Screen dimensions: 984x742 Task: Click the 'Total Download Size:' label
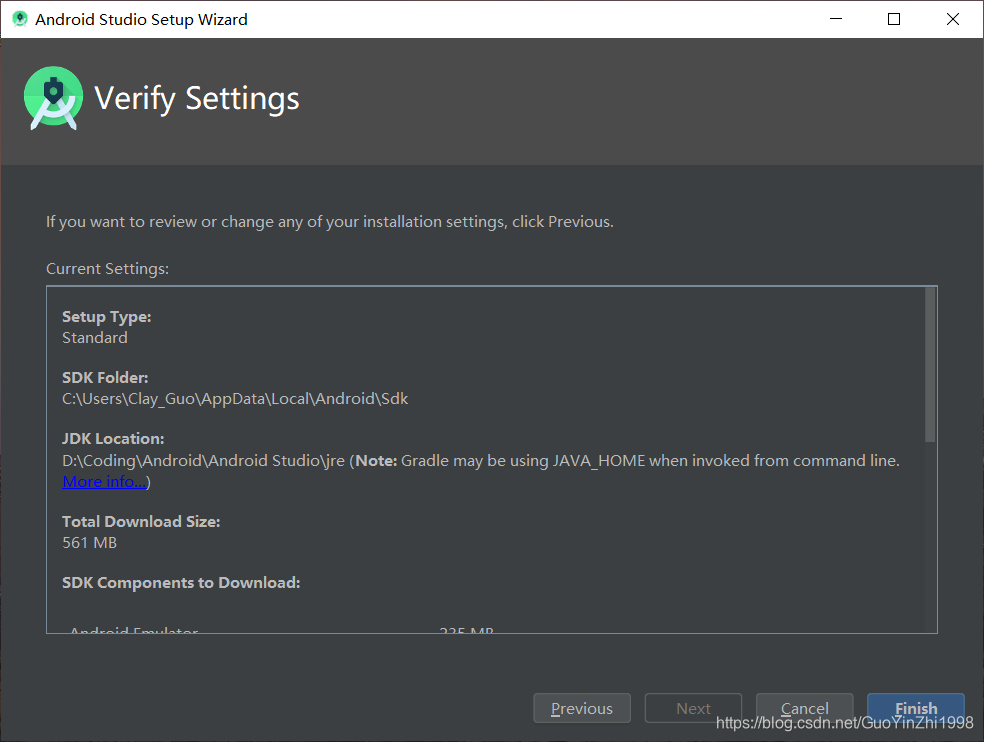pyautogui.click(x=141, y=522)
